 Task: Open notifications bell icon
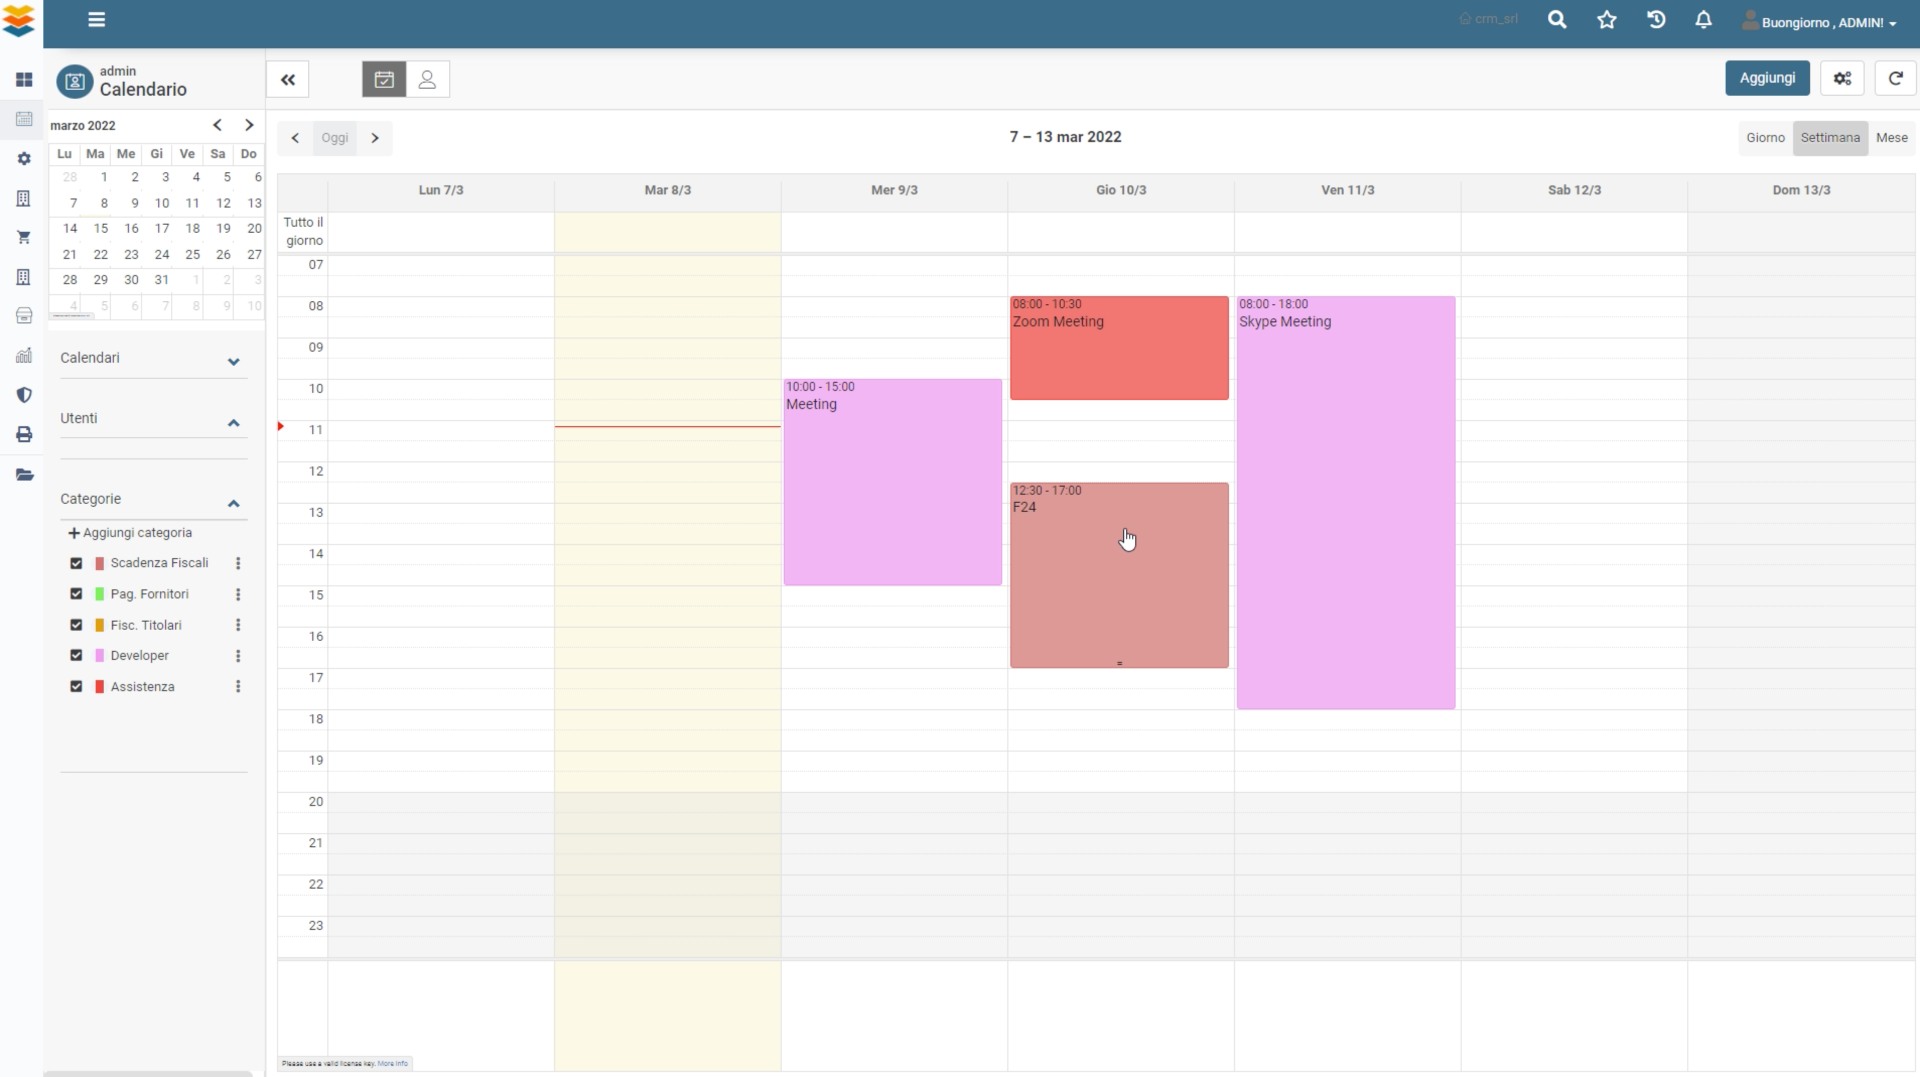click(x=1703, y=20)
